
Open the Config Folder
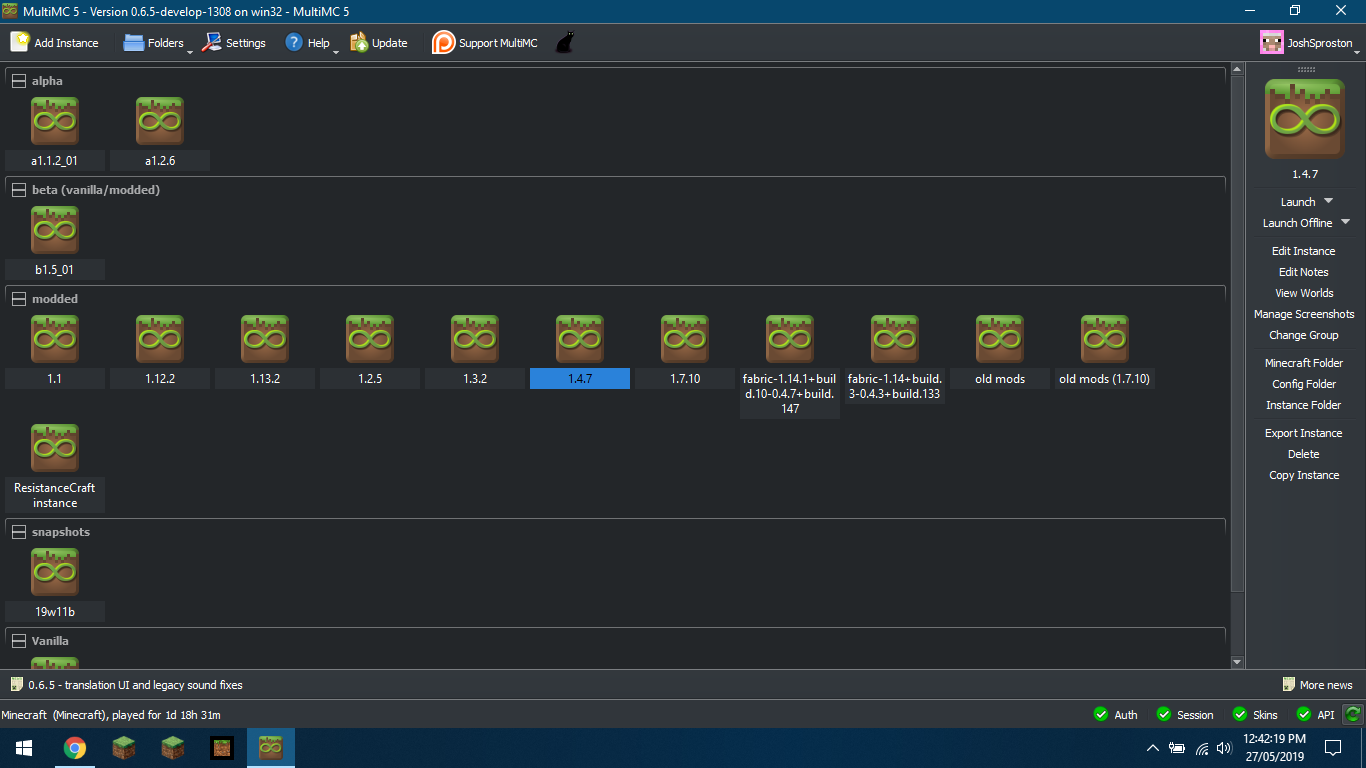click(1304, 384)
